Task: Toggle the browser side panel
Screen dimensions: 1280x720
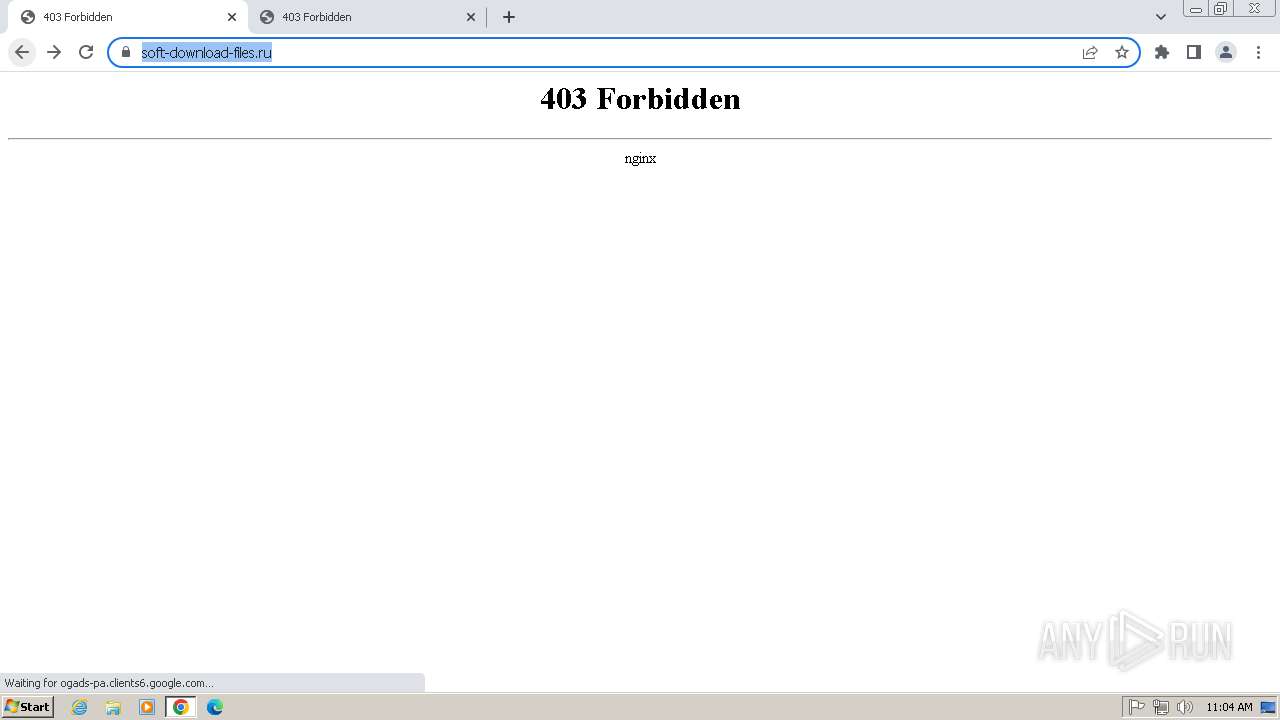Action: 1194,52
